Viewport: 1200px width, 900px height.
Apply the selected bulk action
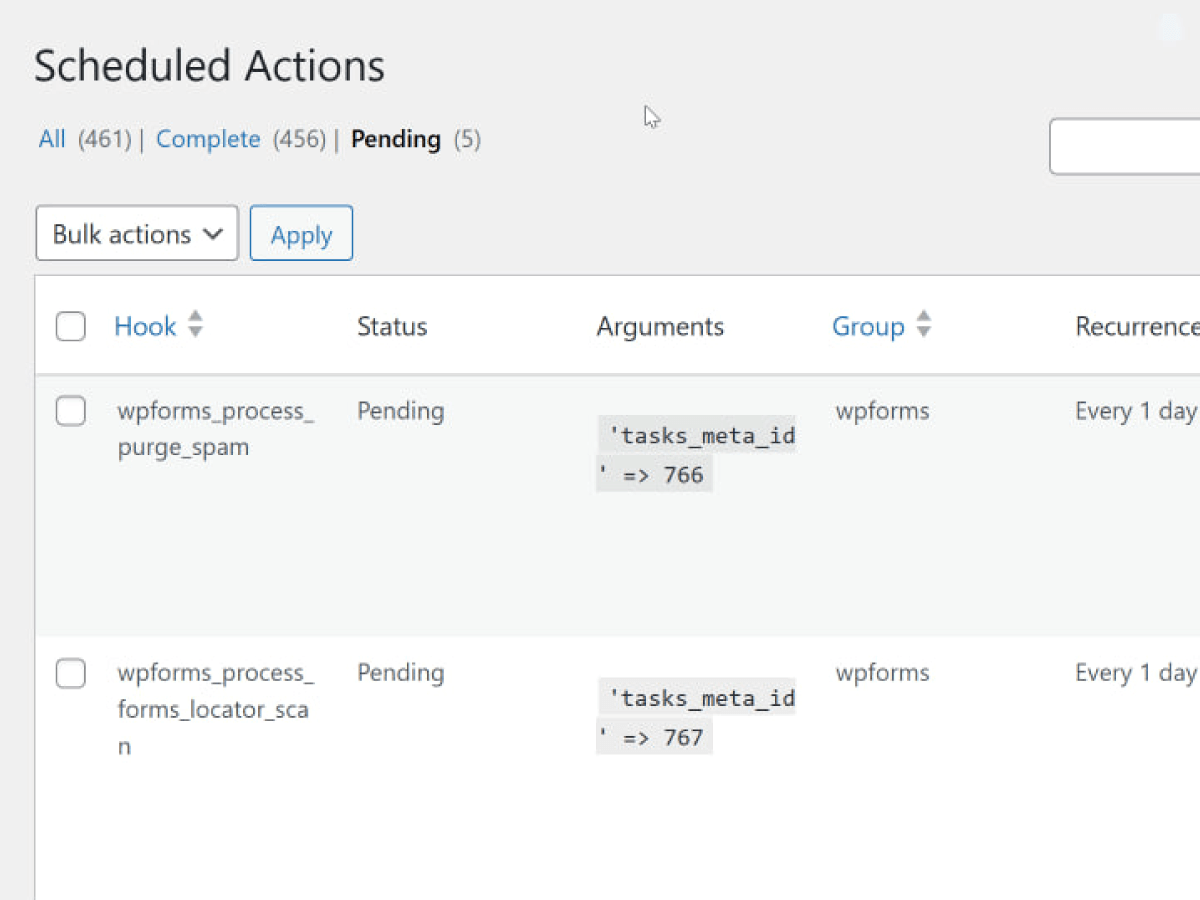[x=301, y=233]
